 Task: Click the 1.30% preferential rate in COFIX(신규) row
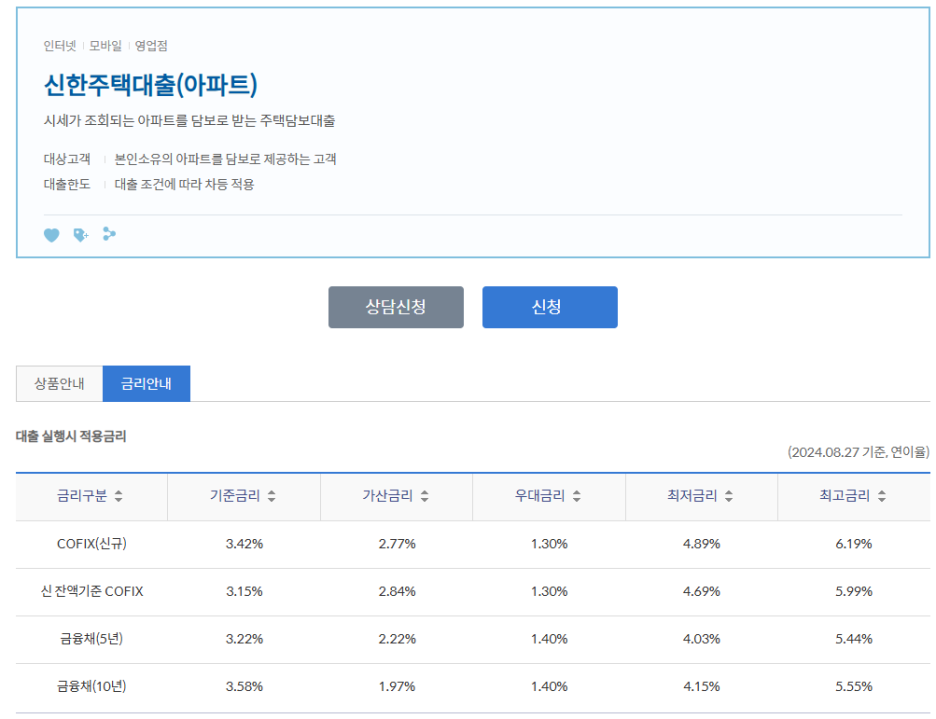point(549,543)
